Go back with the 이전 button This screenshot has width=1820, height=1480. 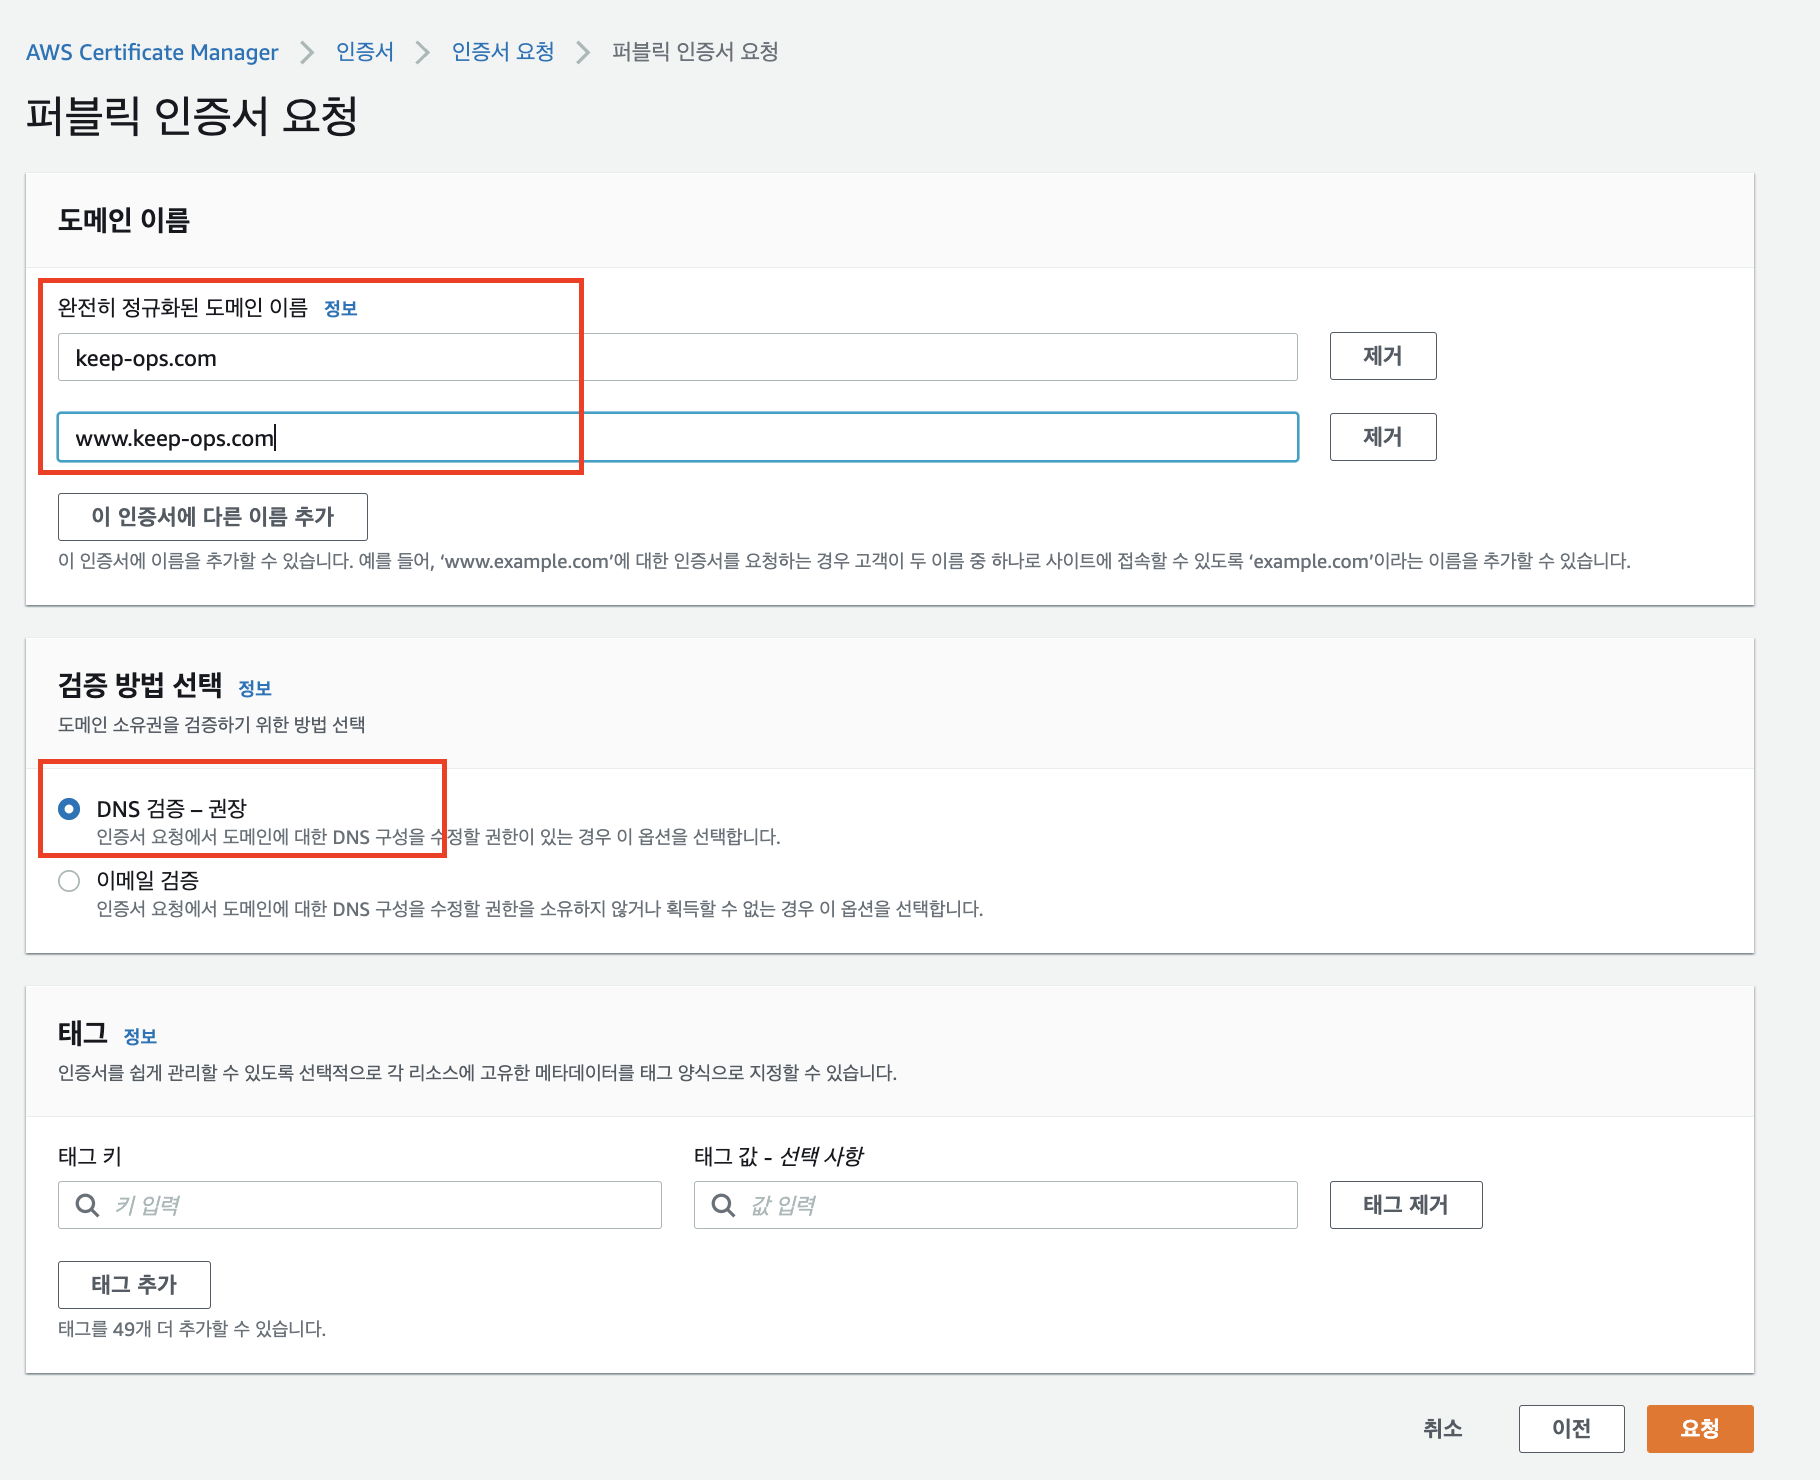point(1572,1429)
